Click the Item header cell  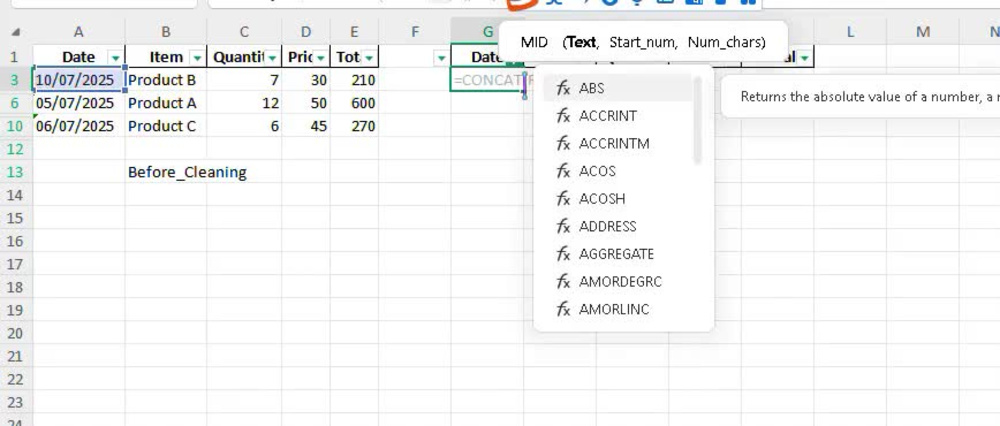tap(166, 57)
